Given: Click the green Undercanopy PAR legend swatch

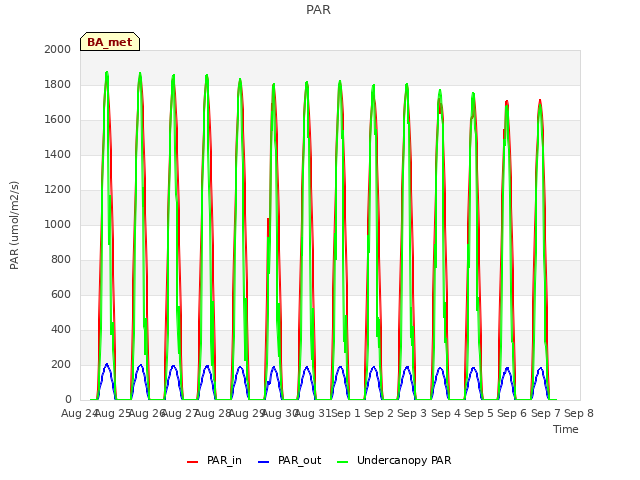Looking at the screenshot, I should point(343,462).
